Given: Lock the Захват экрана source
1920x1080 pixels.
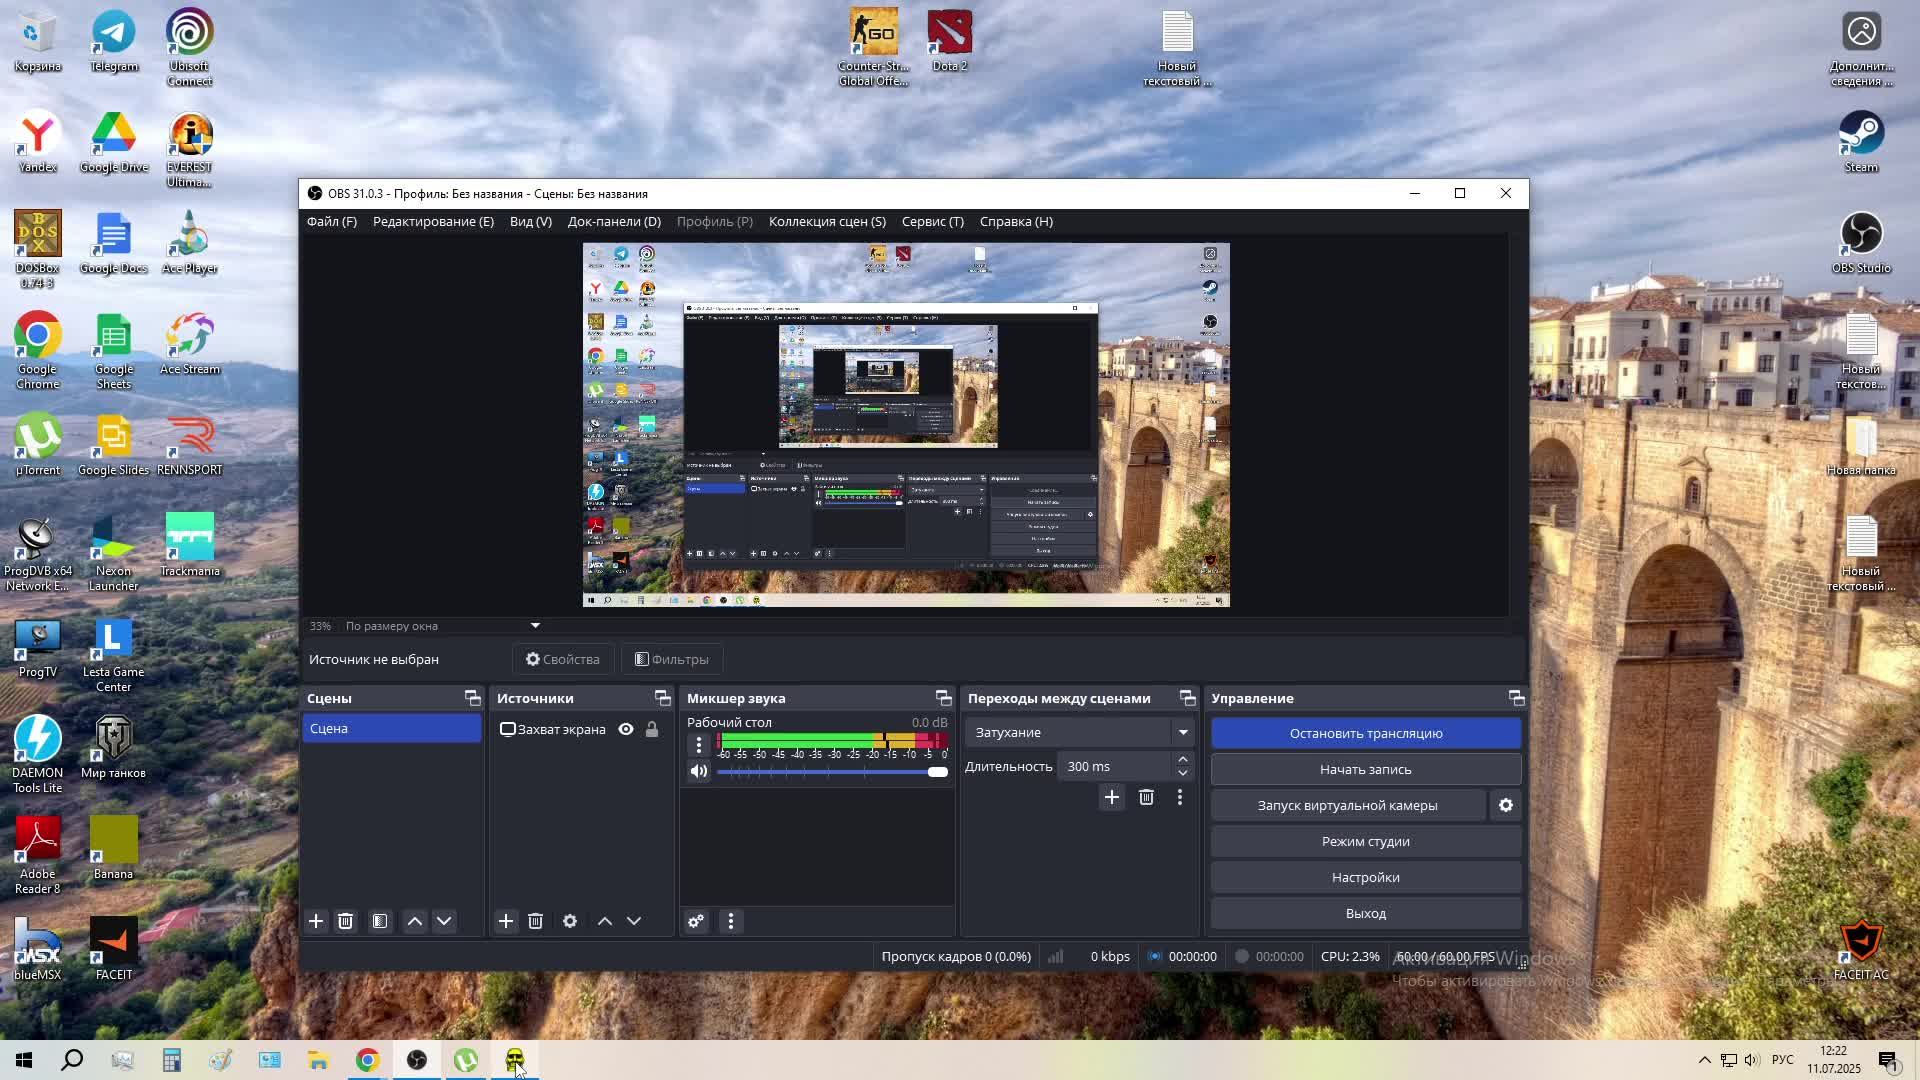Looking at the screenshot, I should pyautogui.click(x=652, y=729).
